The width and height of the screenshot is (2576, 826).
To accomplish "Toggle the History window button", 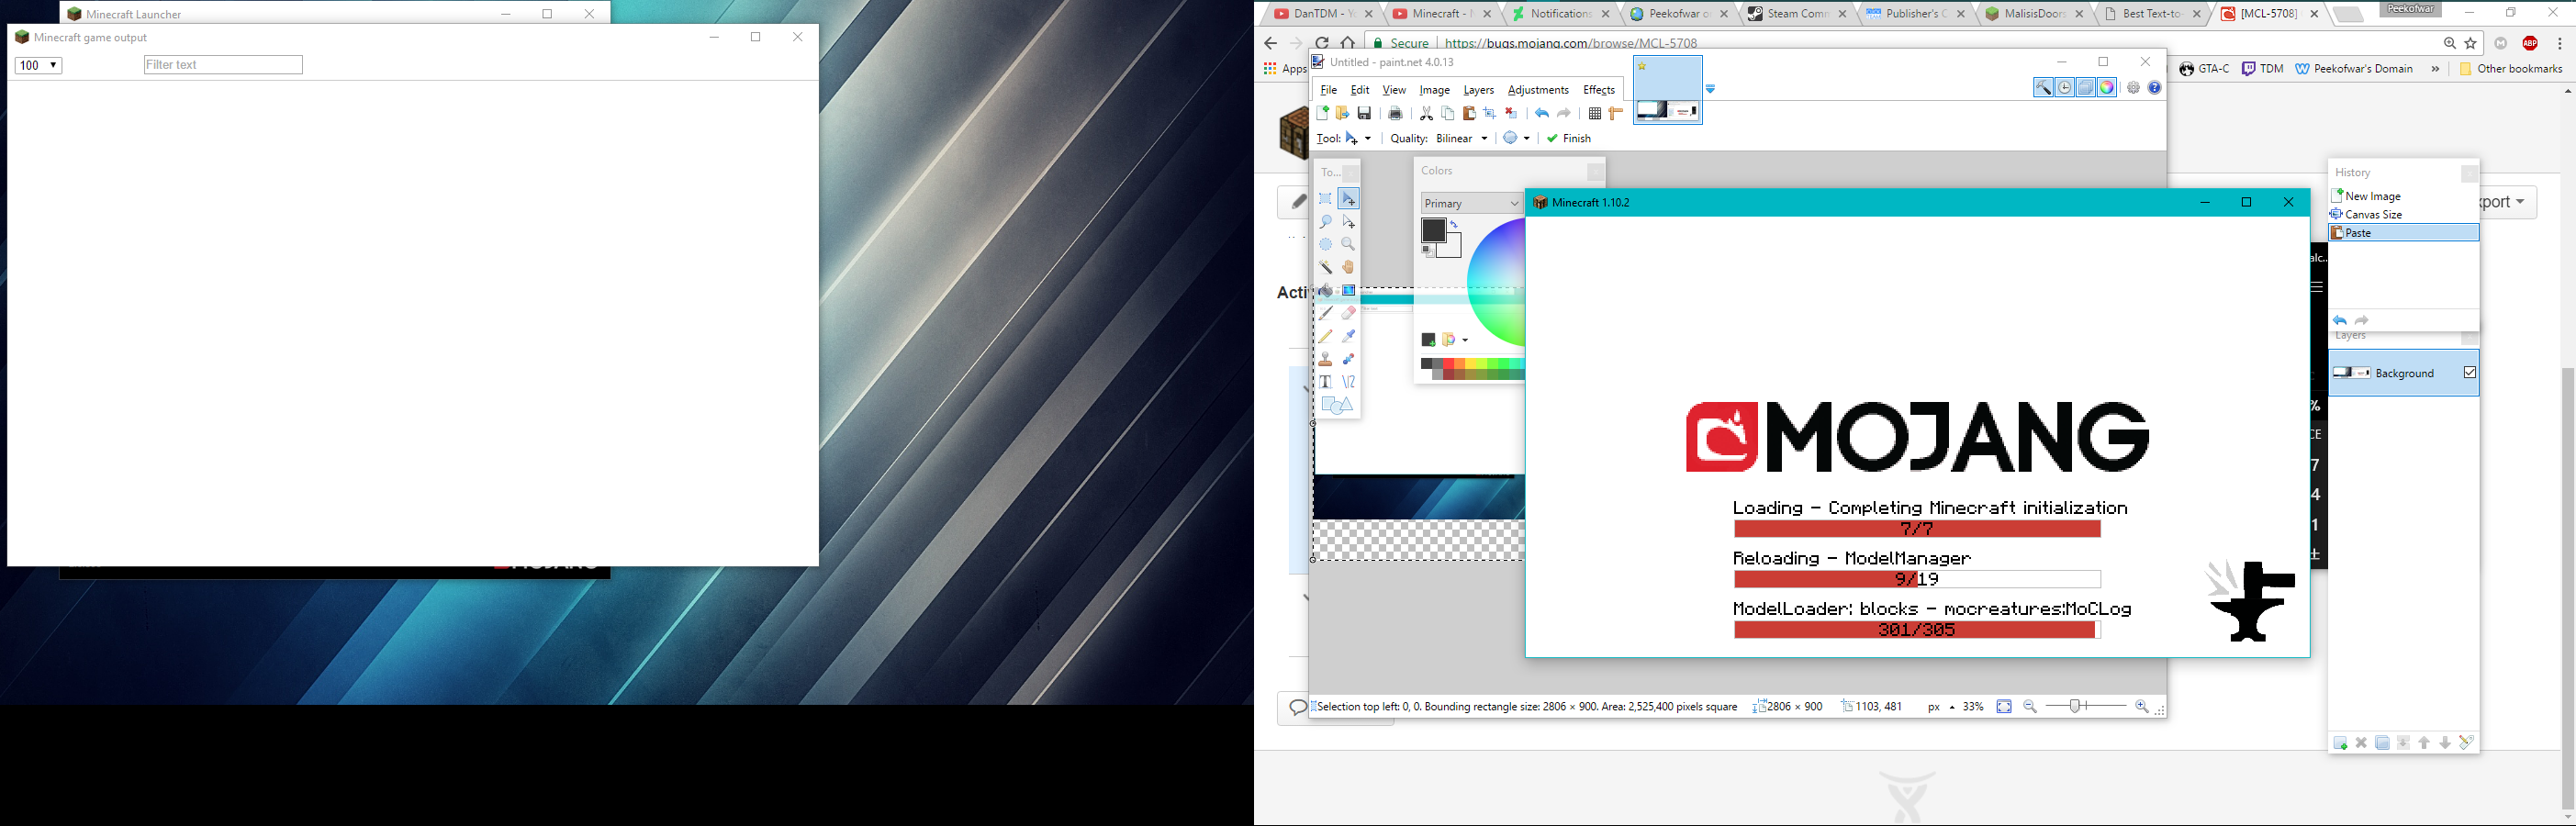I will (2064, 88).
